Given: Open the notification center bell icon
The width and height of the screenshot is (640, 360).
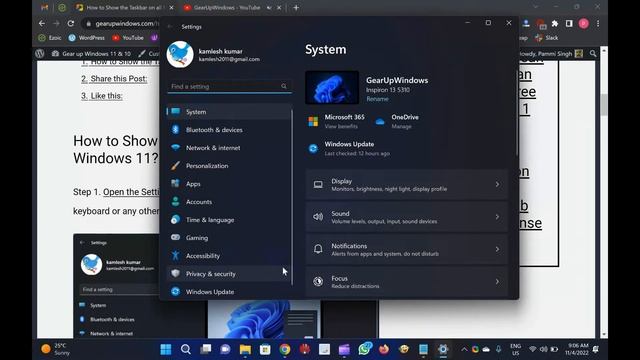Looking at the screenshot, I should coord(596,349).
